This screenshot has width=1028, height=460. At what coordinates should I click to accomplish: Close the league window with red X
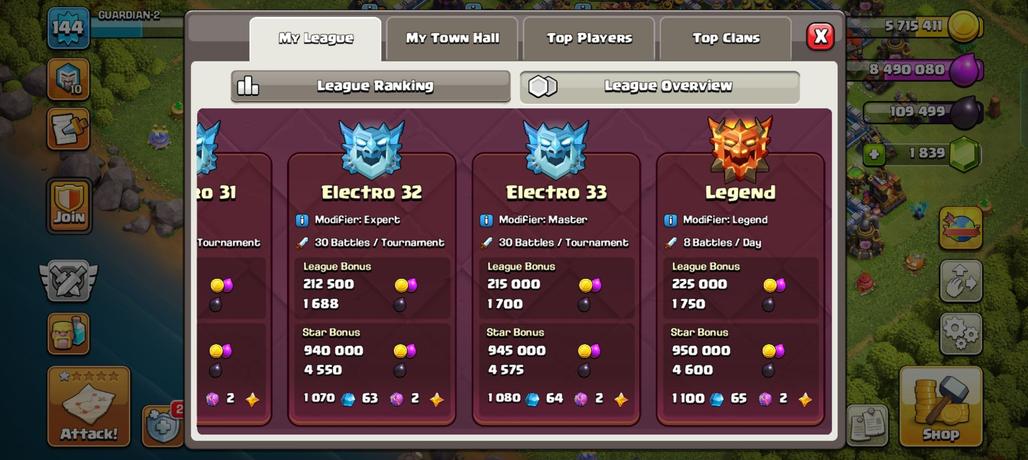pos(820,36)
